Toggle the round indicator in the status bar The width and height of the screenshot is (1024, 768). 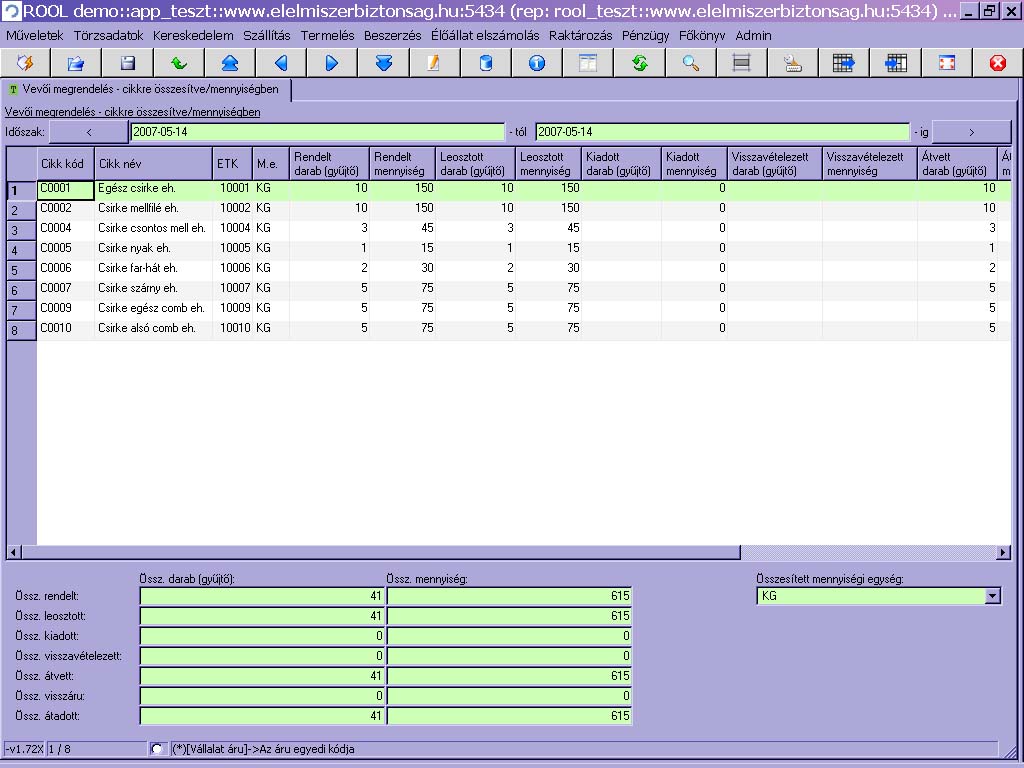(x=157, y=749)
